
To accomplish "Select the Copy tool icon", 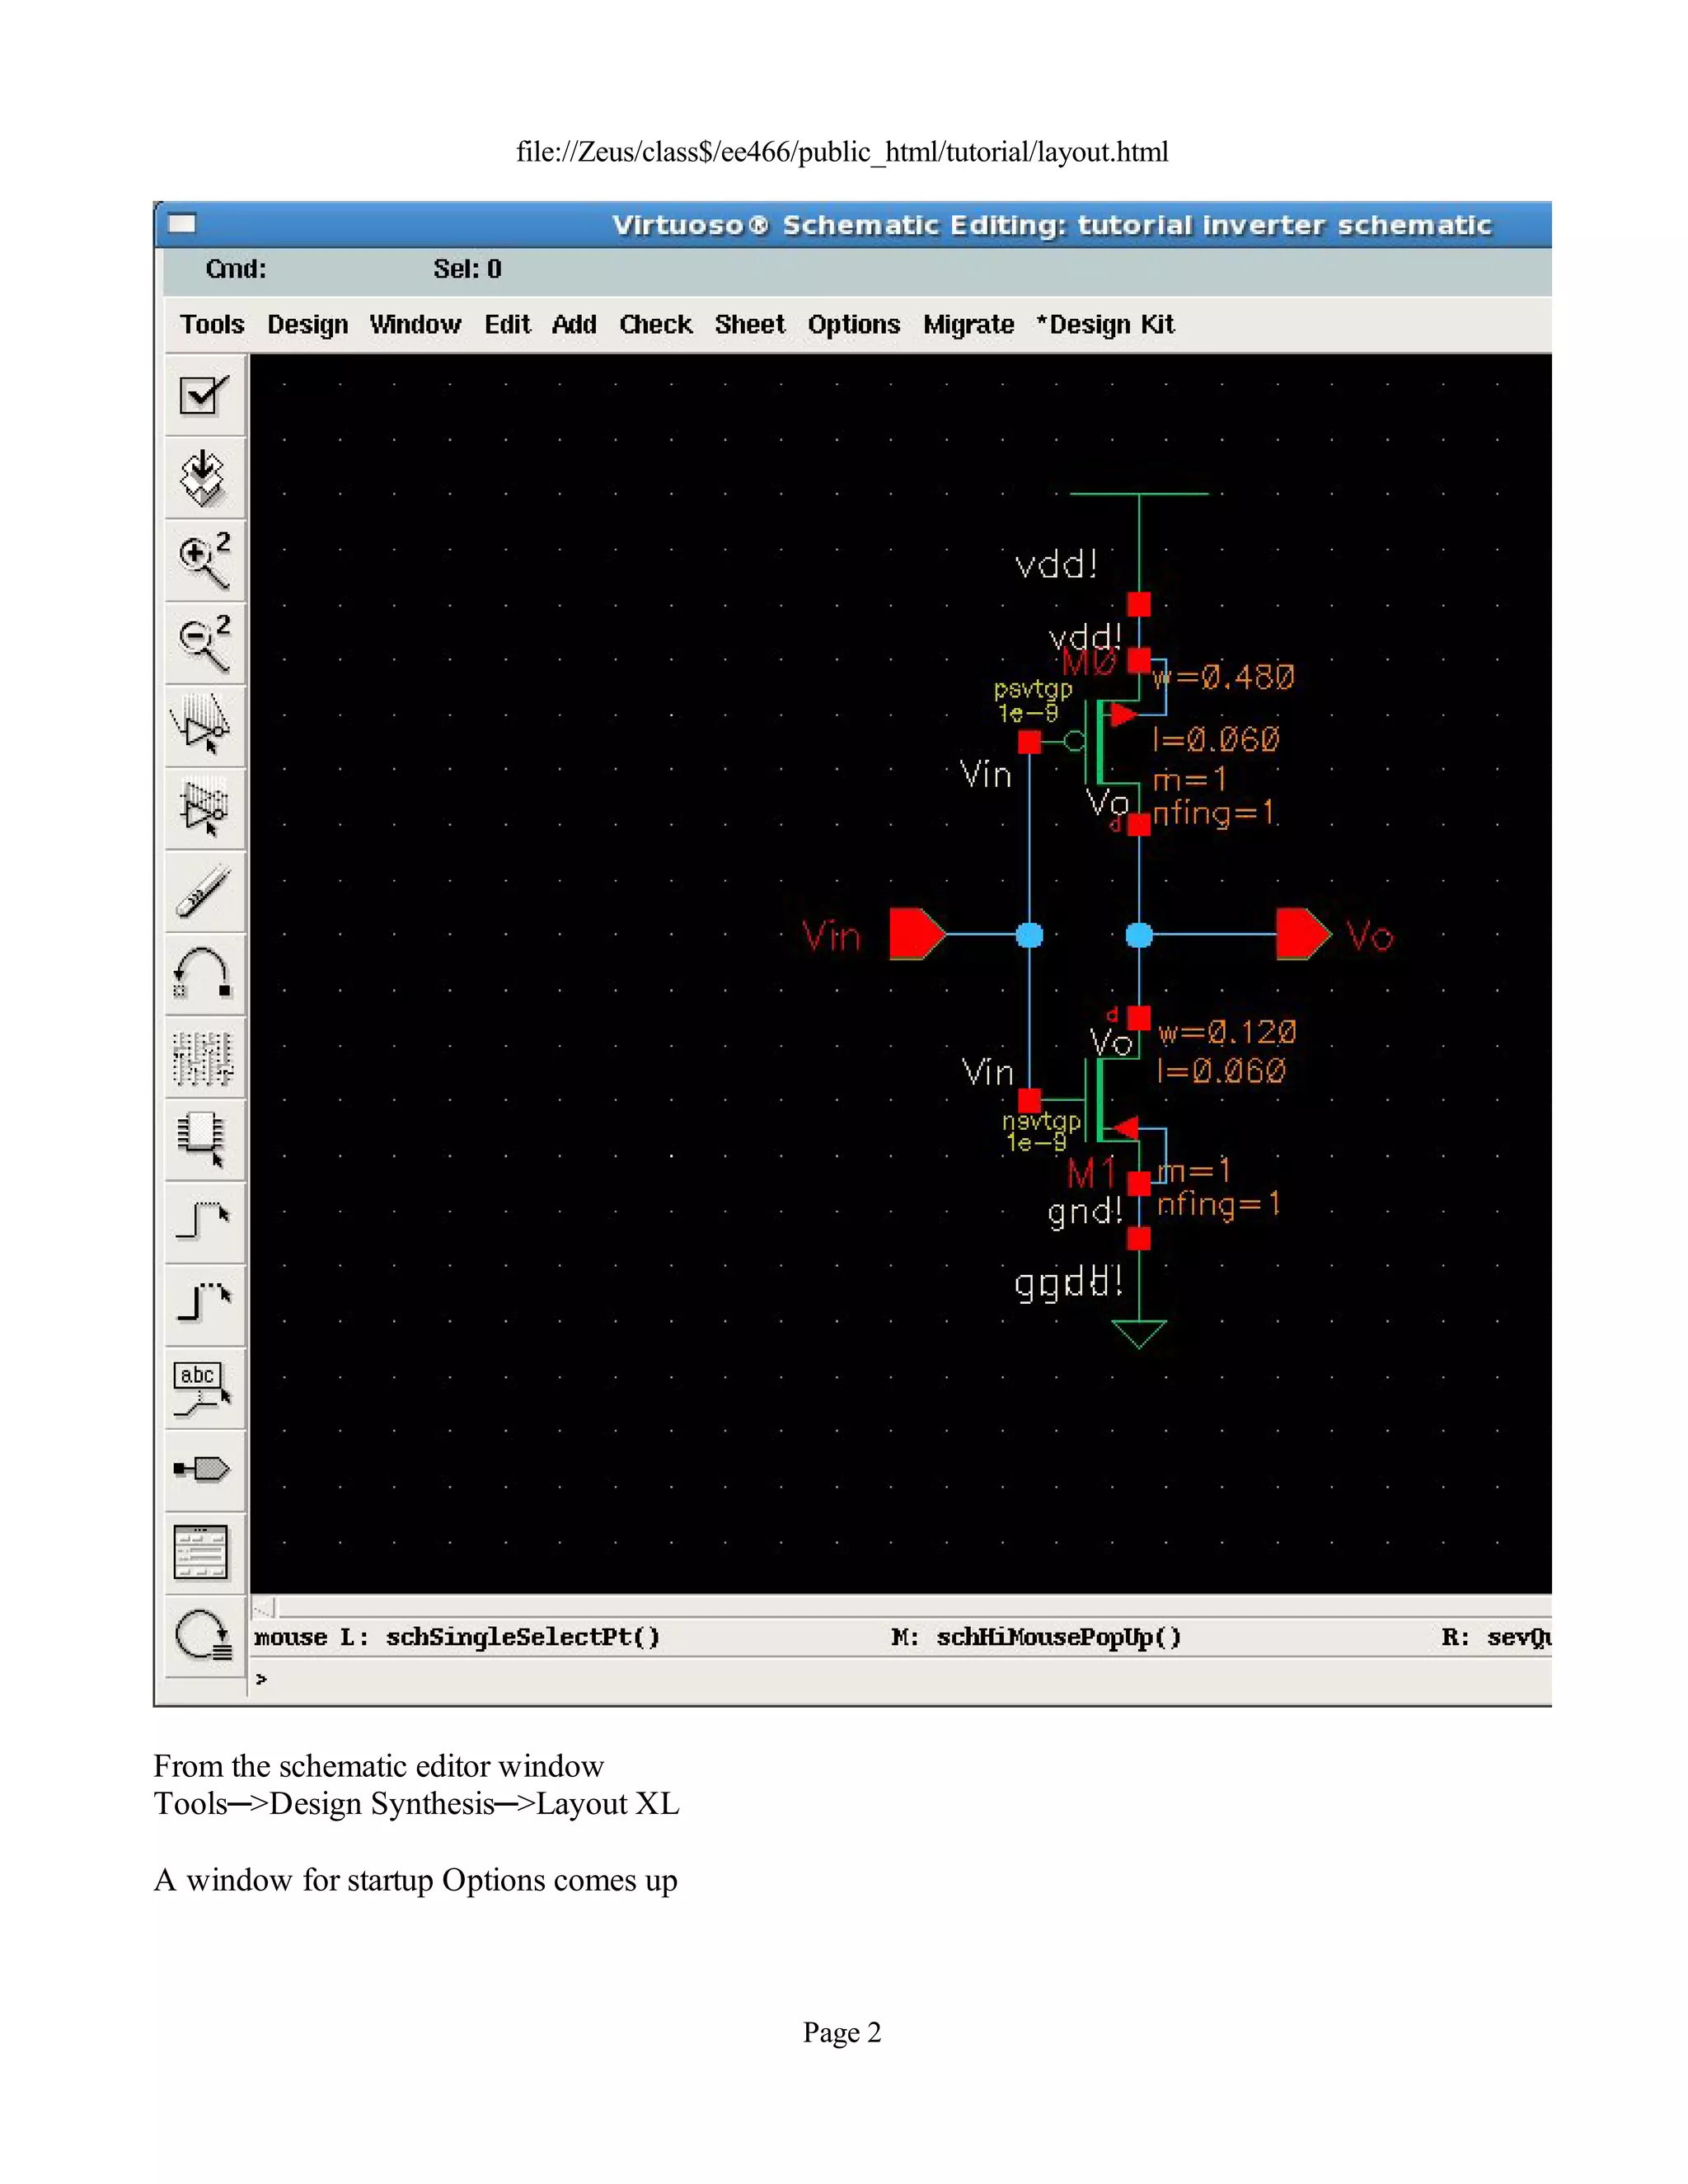I will [204, 808].
